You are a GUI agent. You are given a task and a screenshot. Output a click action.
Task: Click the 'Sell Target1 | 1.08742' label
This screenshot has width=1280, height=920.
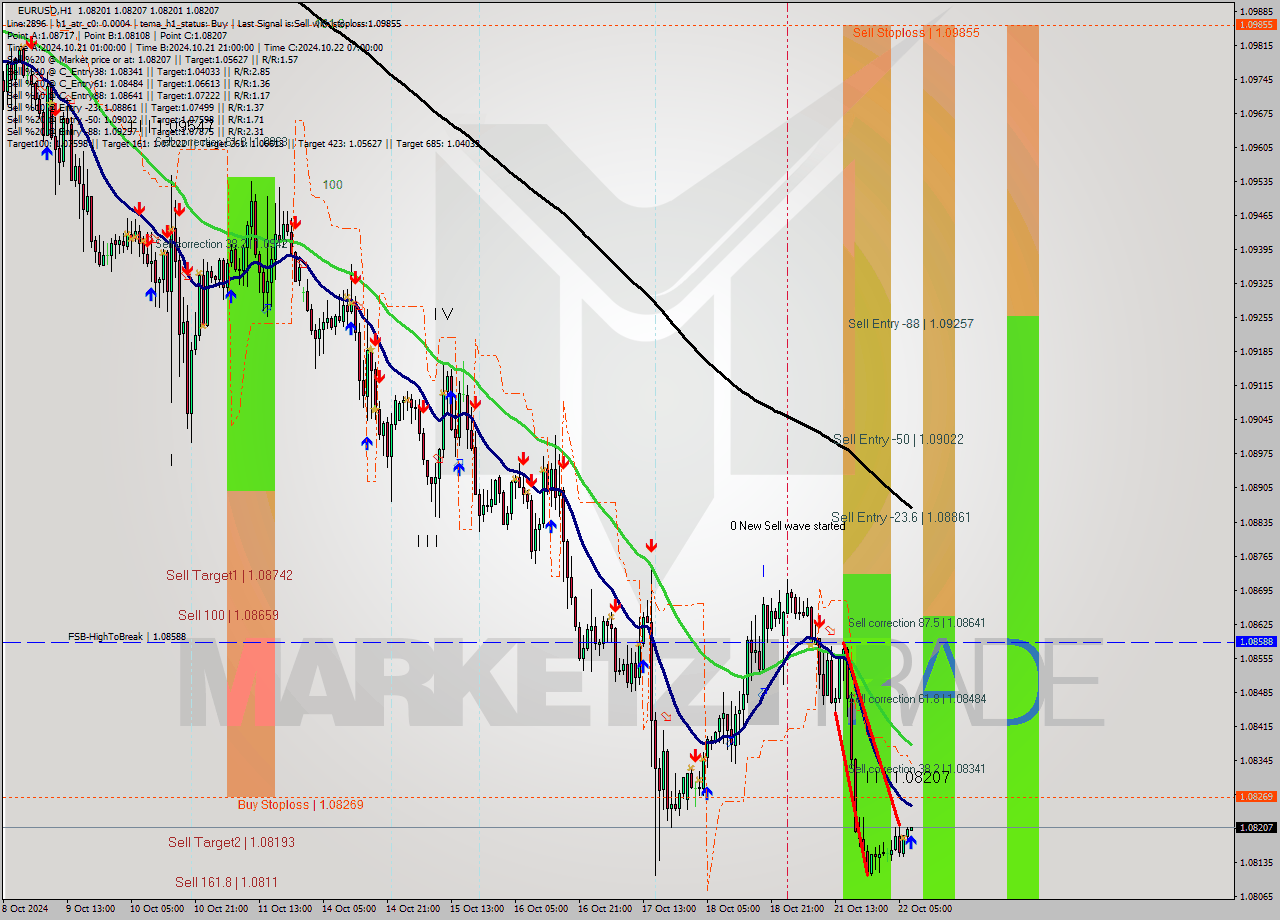[x=229, y=576]
